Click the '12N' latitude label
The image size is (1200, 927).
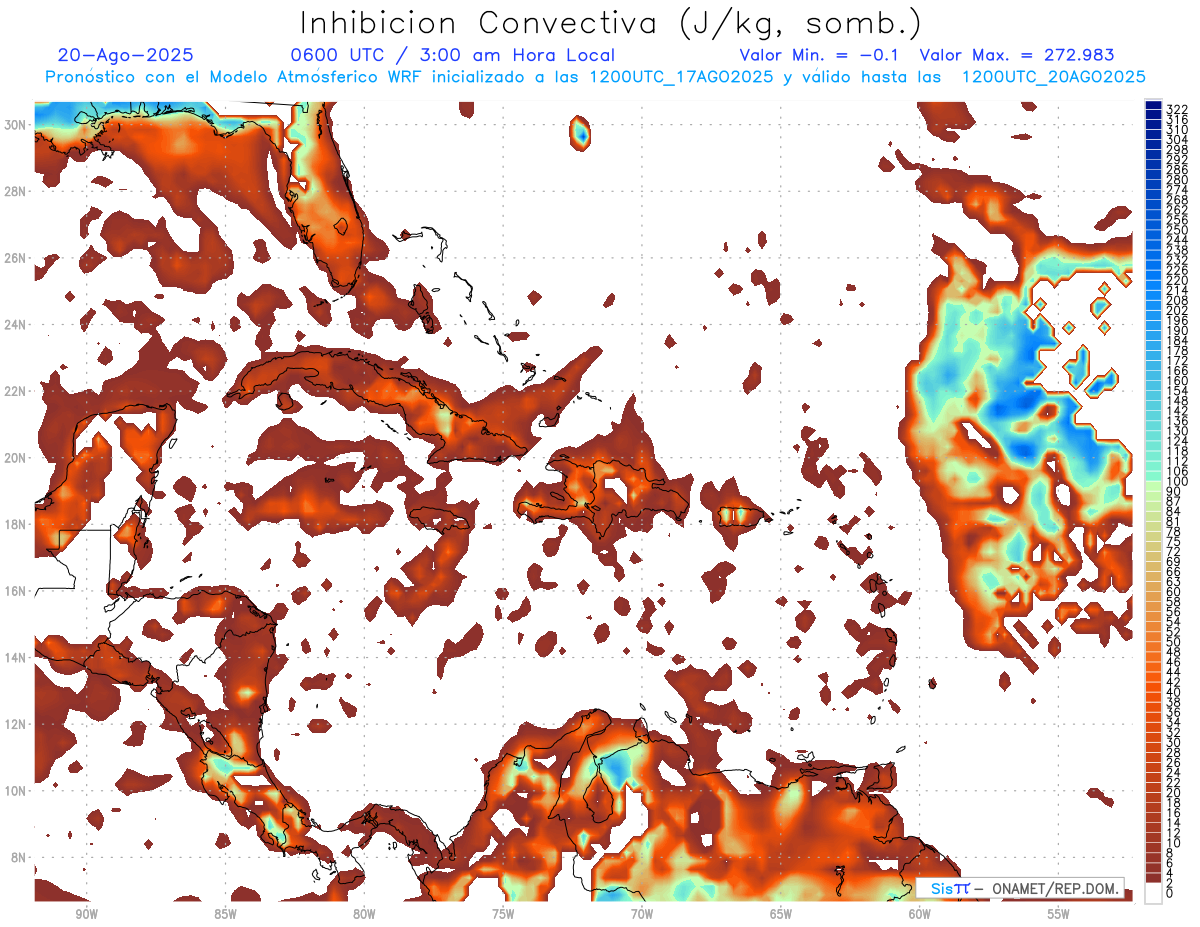click(15, 724)
